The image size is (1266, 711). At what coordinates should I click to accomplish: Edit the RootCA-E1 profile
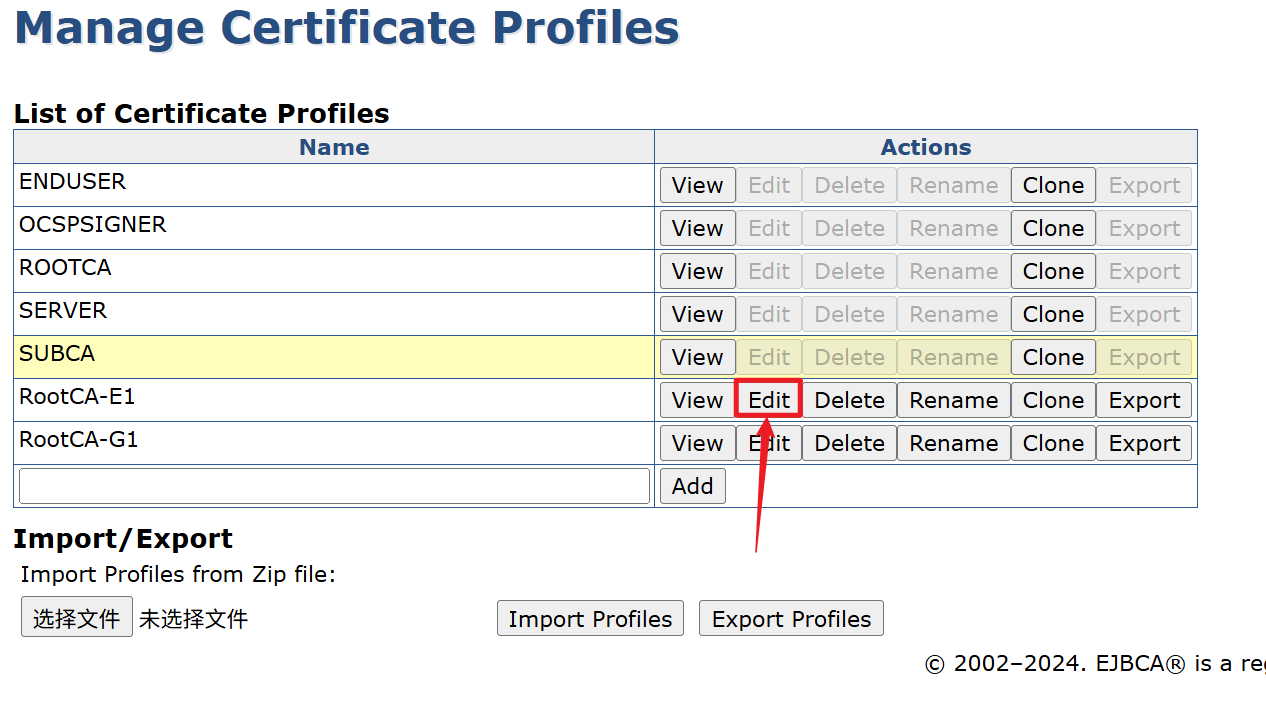[x=769, y=401]
